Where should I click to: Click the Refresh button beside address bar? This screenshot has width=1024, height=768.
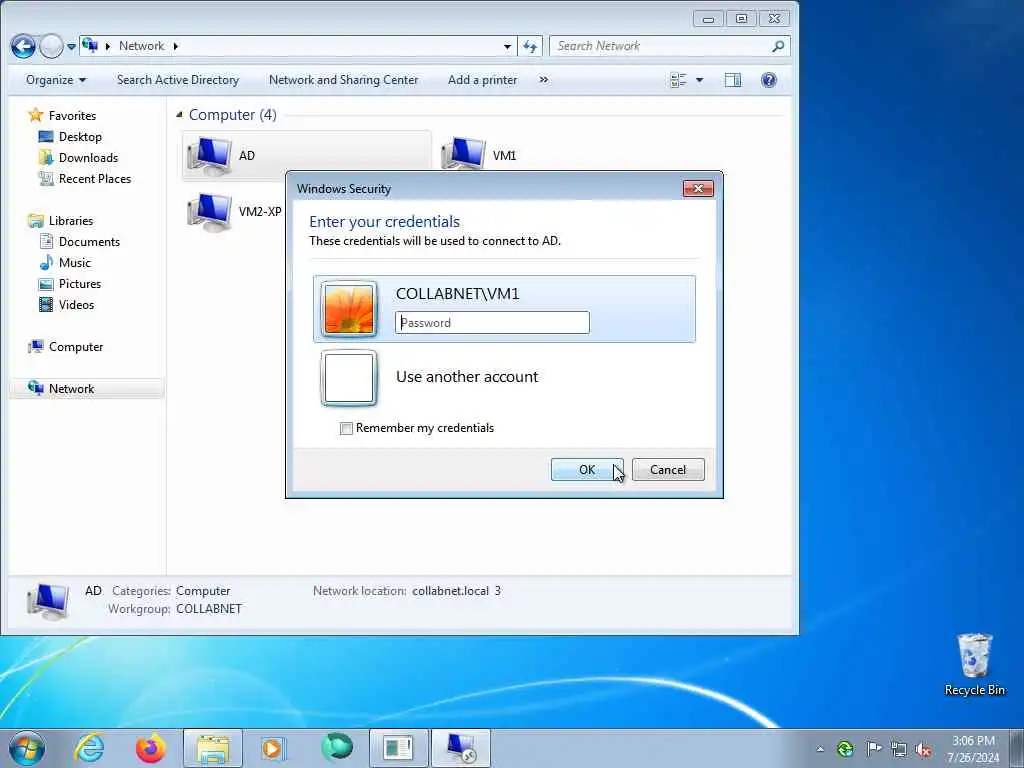pyautogui.click(x=530, y=46)
